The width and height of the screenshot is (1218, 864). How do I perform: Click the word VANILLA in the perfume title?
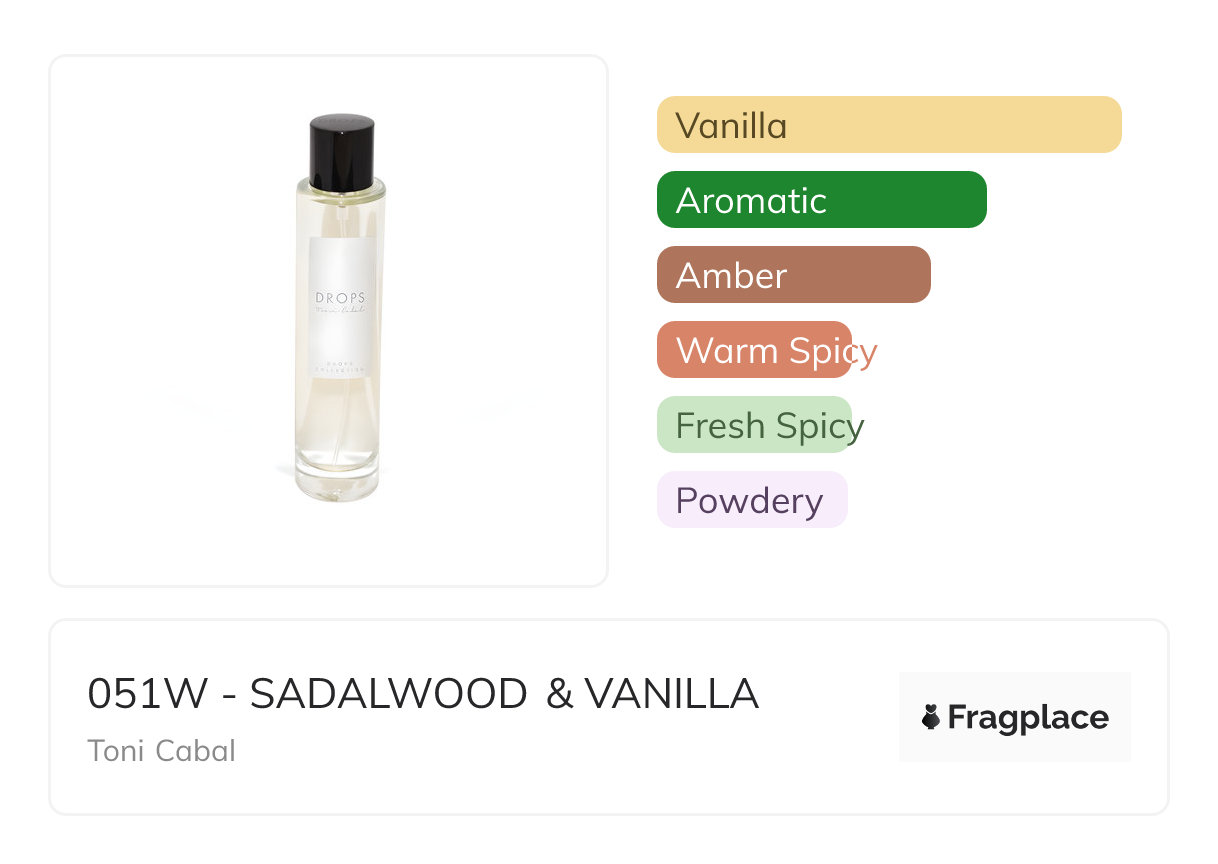coord(671,694)
